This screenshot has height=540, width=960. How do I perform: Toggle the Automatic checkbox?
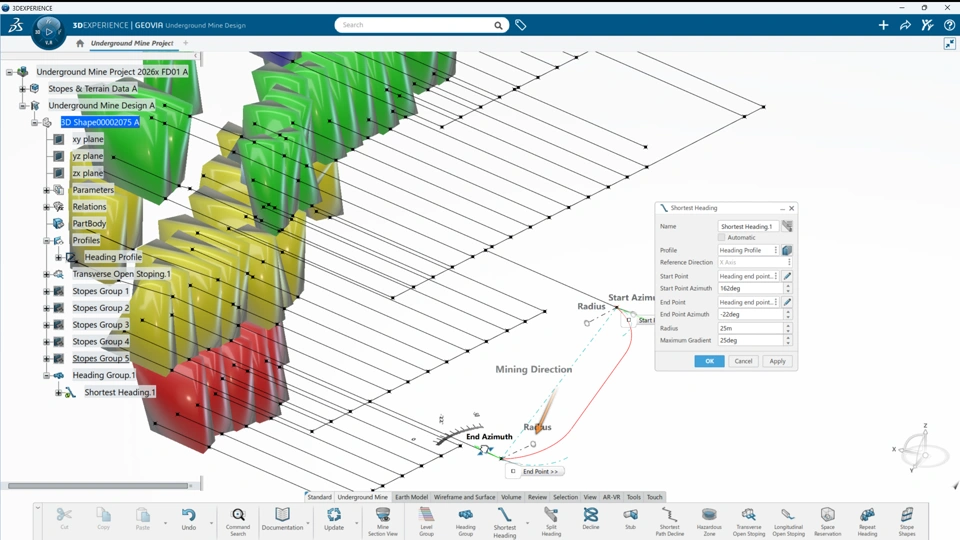(x=722, y=238)
